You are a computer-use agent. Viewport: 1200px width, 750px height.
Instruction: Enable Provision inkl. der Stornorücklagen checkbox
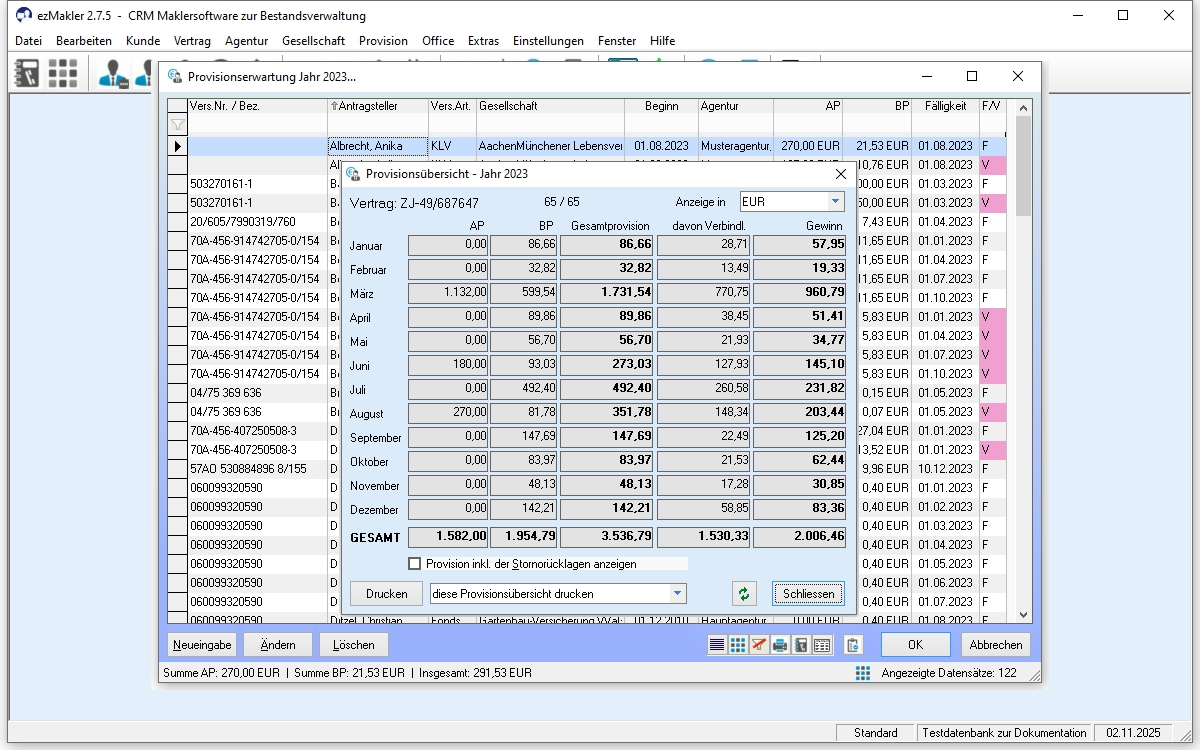(415, 564)
